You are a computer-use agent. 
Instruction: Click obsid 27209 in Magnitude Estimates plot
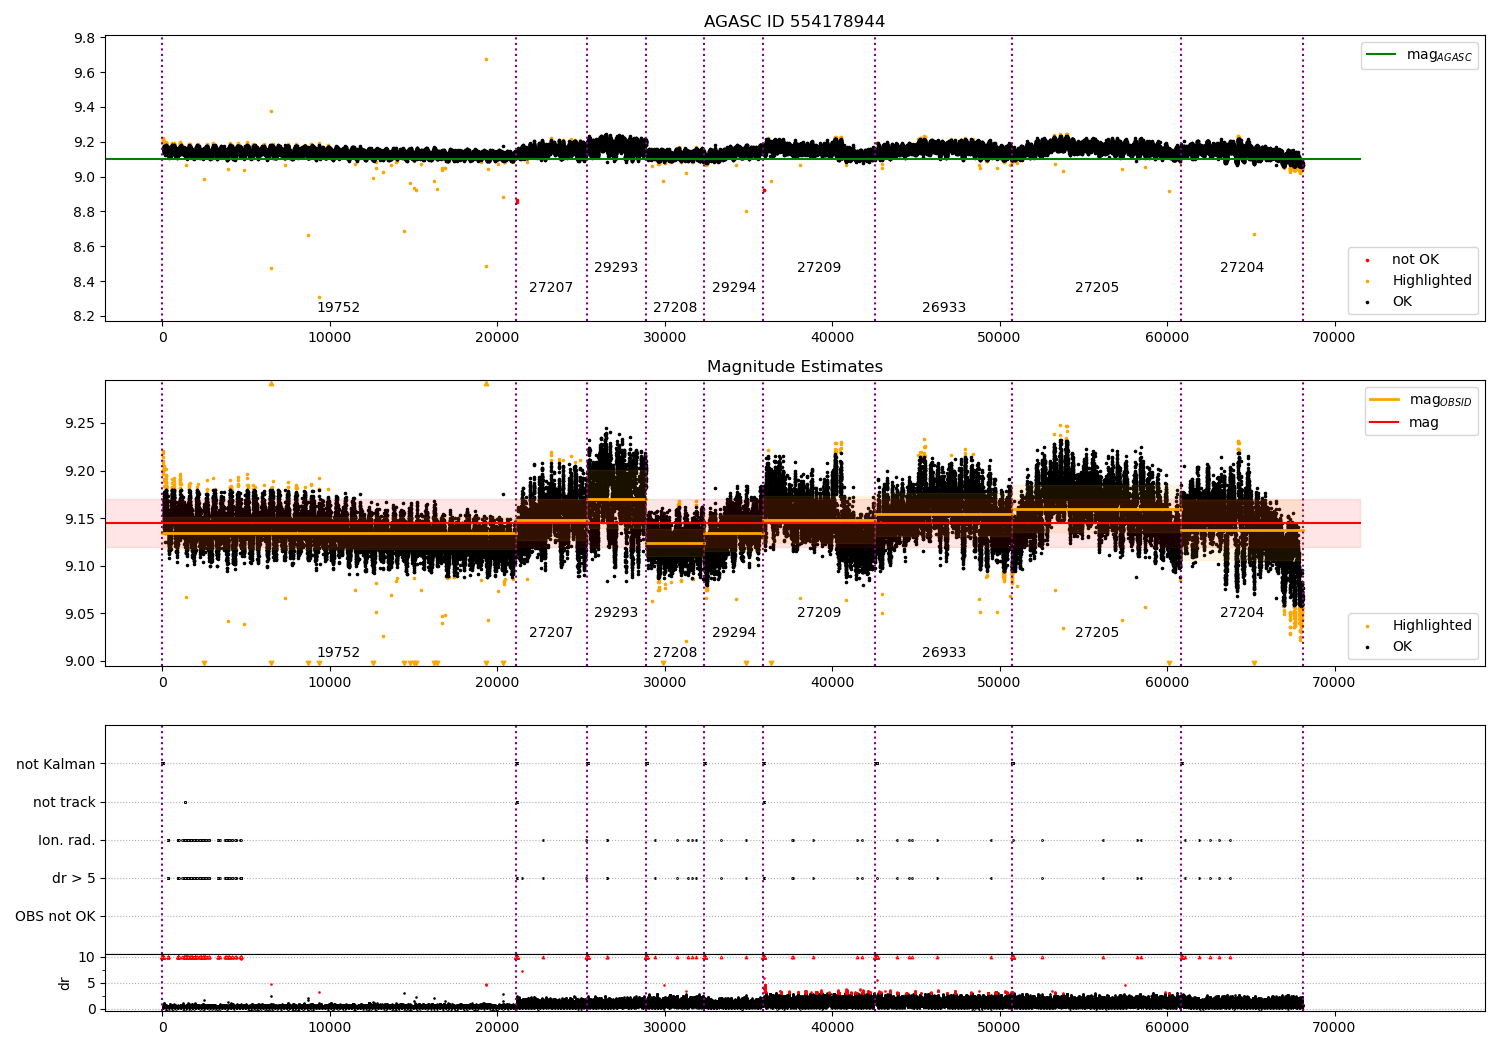(x=819, y=613)
